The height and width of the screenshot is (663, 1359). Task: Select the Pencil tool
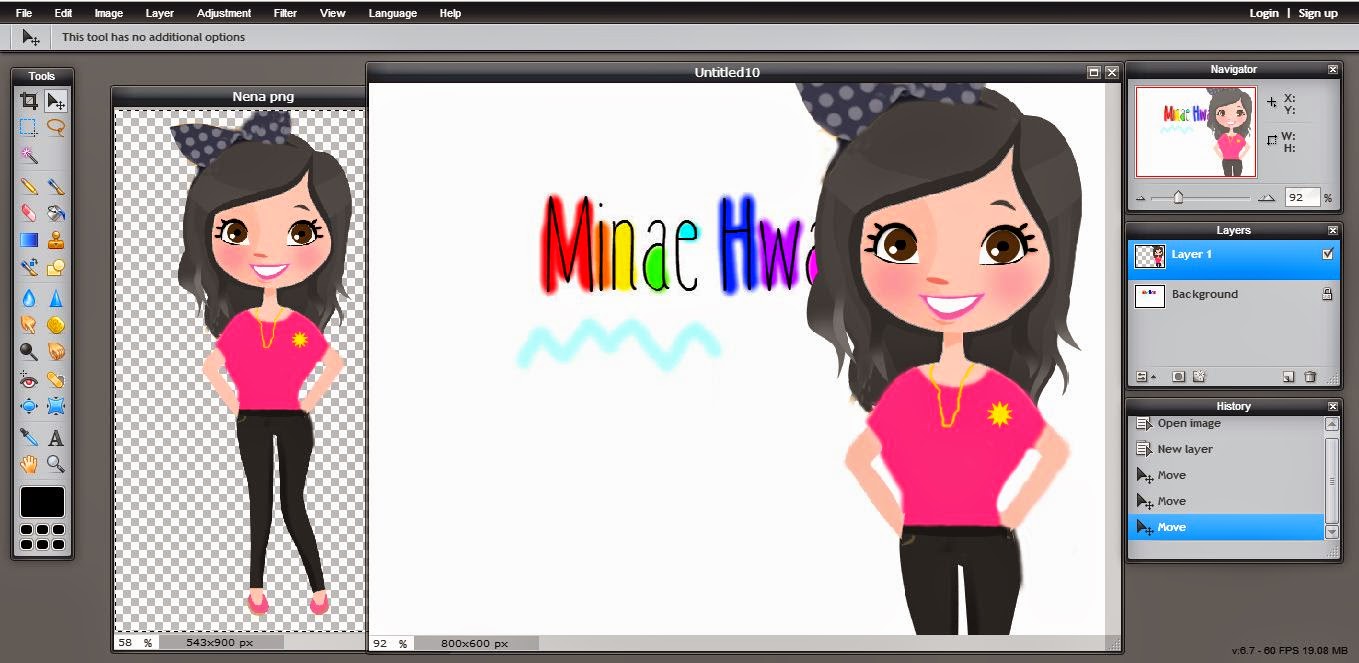[x=29, y=186]
